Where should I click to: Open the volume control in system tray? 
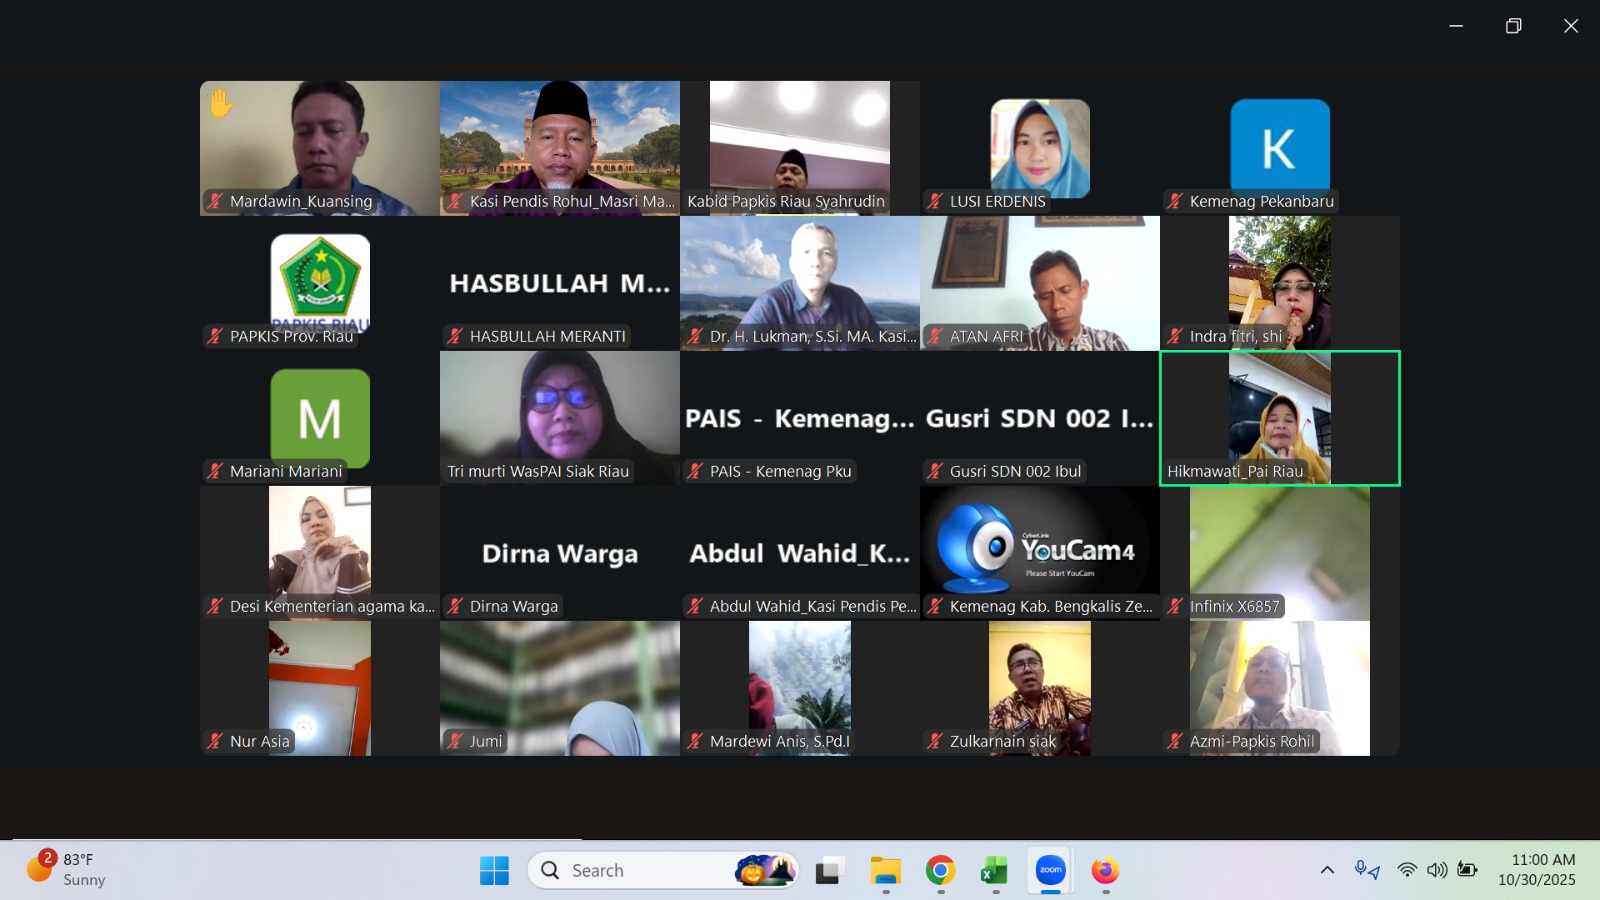coord(1437,870)
